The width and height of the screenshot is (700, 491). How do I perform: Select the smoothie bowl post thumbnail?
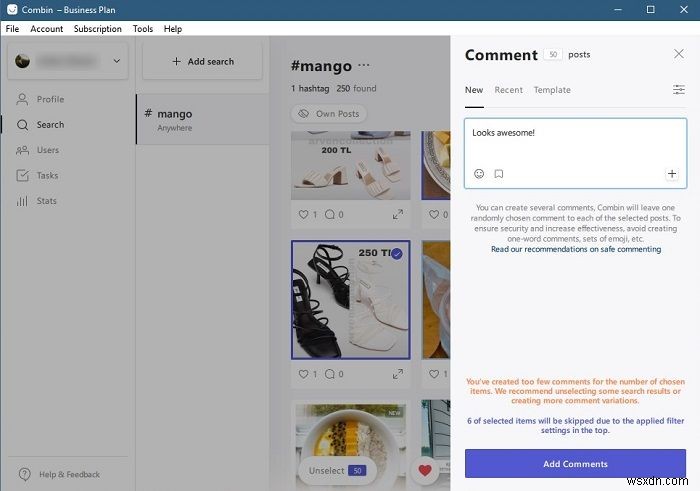tap(350, 446)
